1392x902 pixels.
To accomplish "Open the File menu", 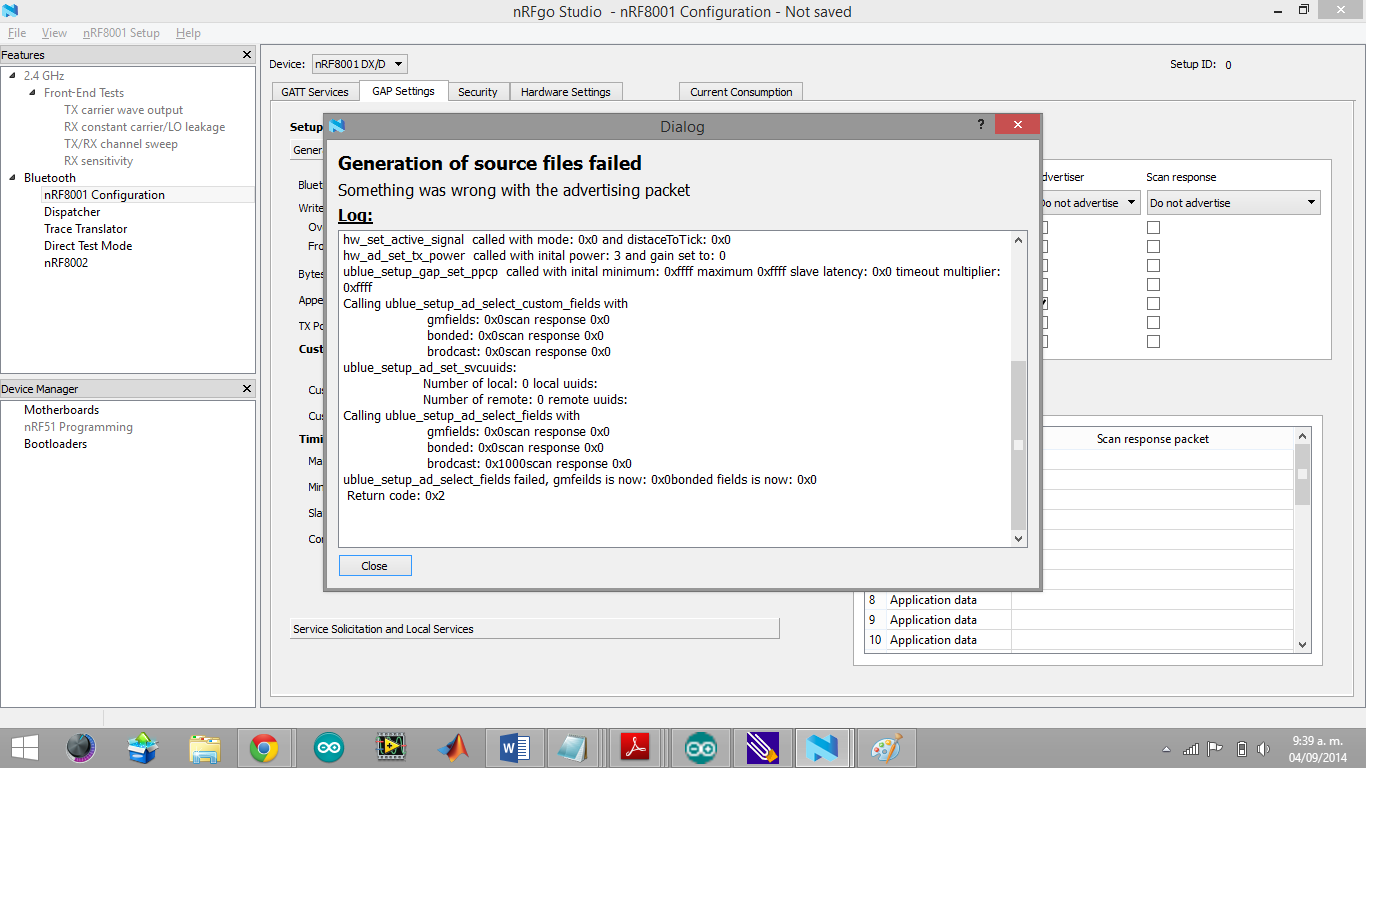I will (x=17, y=33).
